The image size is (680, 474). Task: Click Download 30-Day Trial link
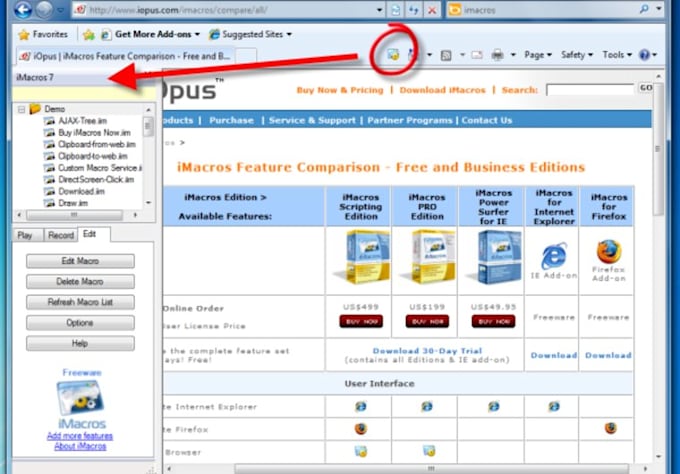(x=427, y=350)
